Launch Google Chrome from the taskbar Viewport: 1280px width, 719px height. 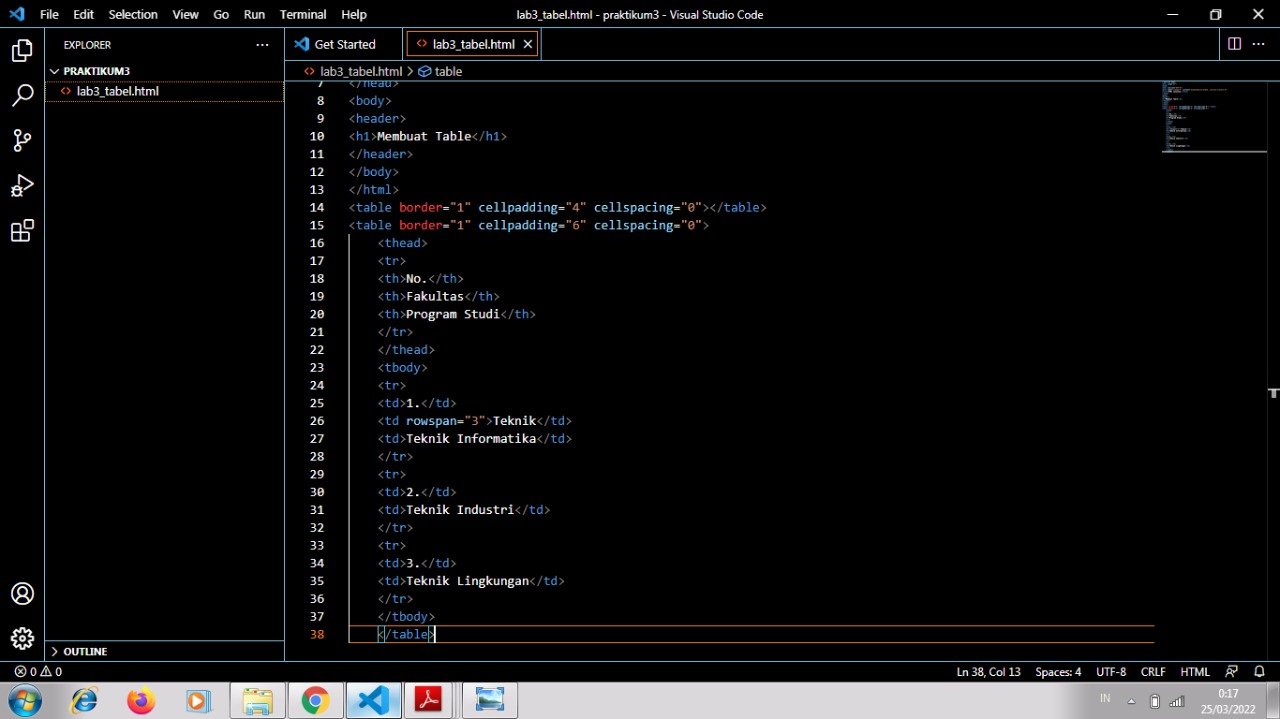315,700
